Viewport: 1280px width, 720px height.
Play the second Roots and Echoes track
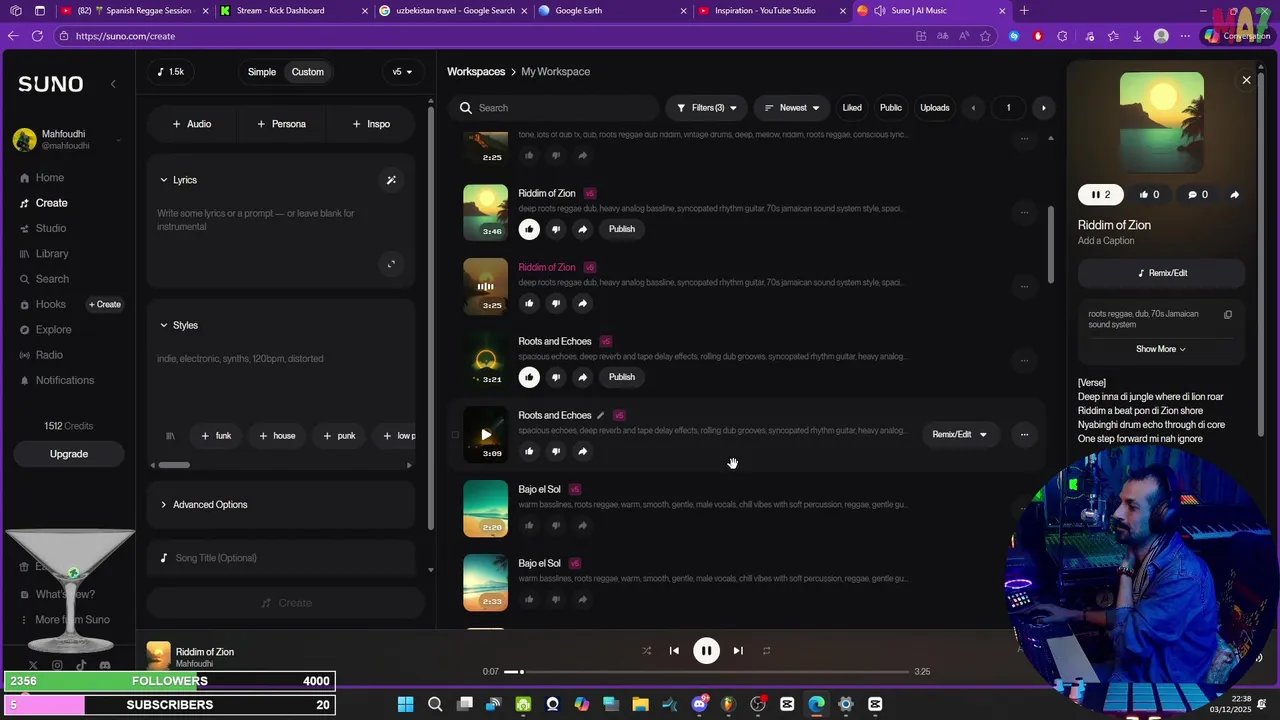coord(485,435)
